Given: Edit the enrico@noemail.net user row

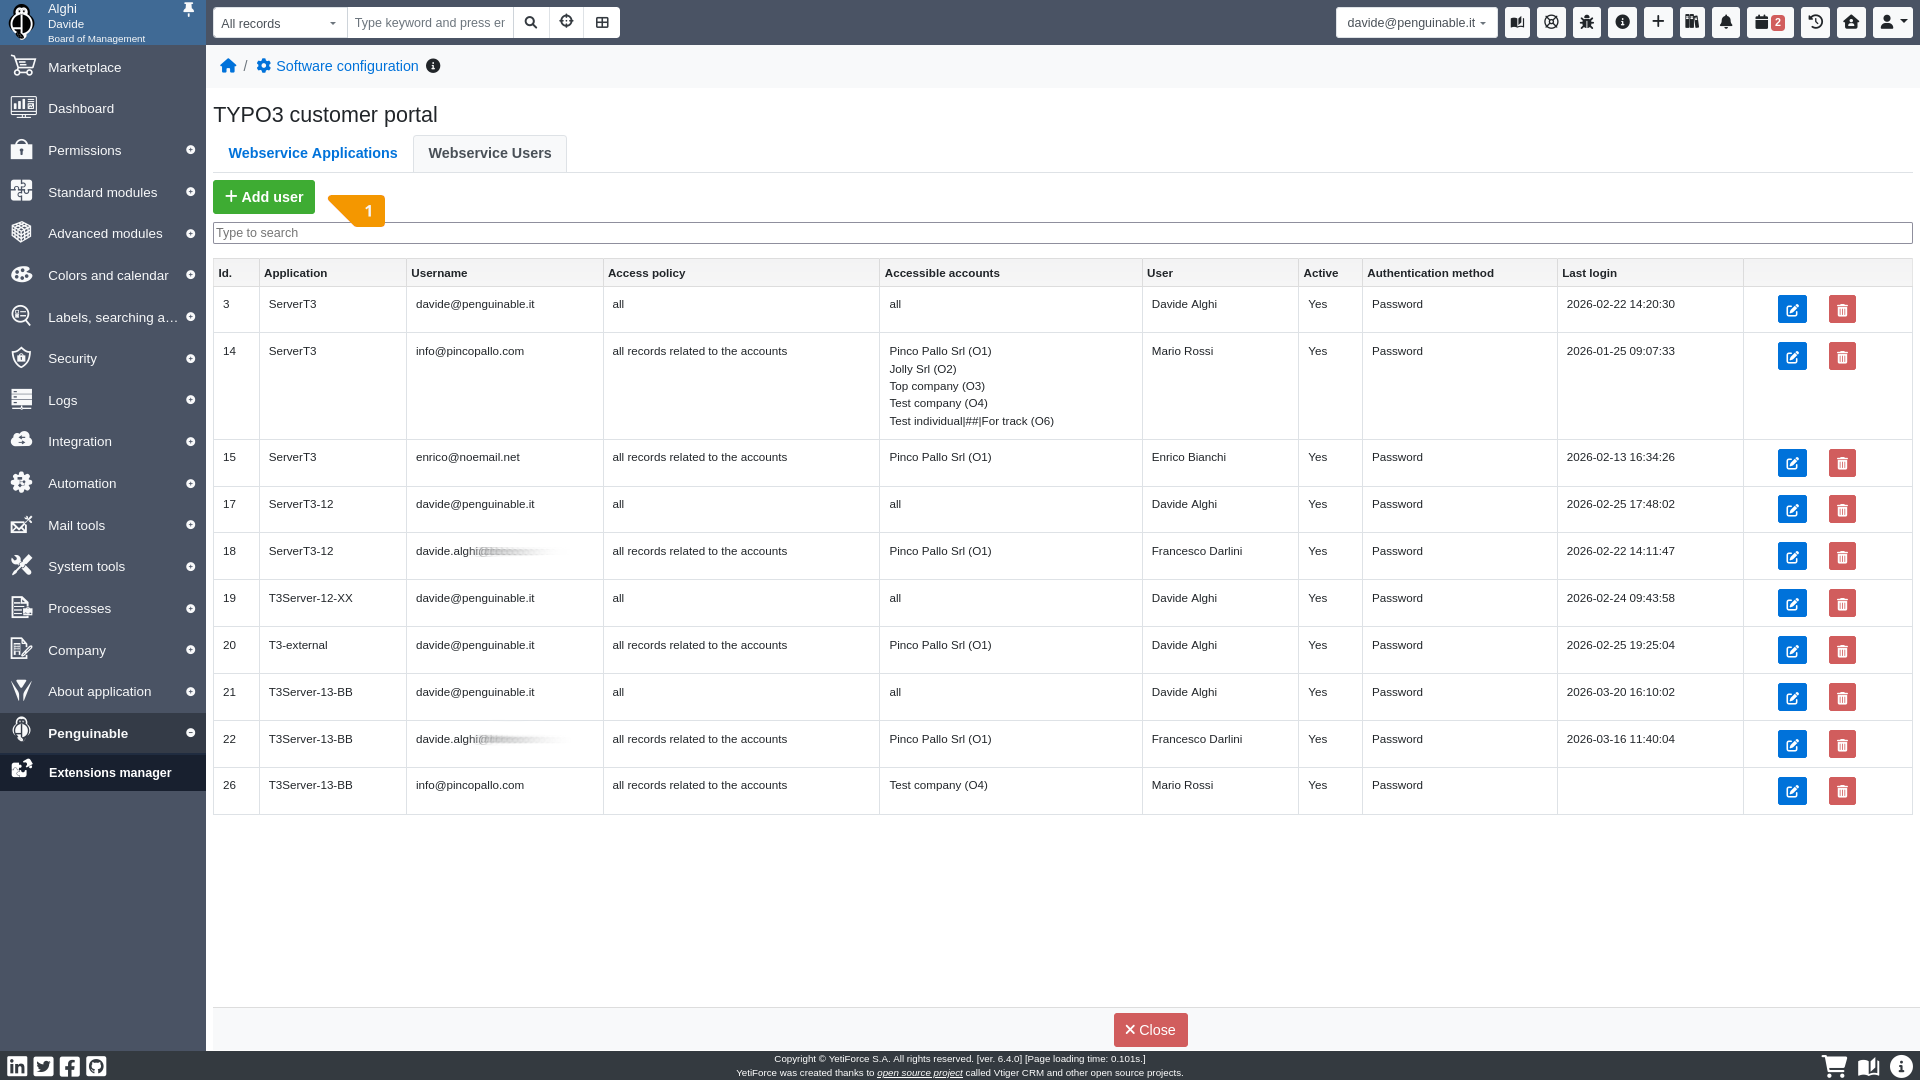Looking at the screenshot, I should 1791,463.
